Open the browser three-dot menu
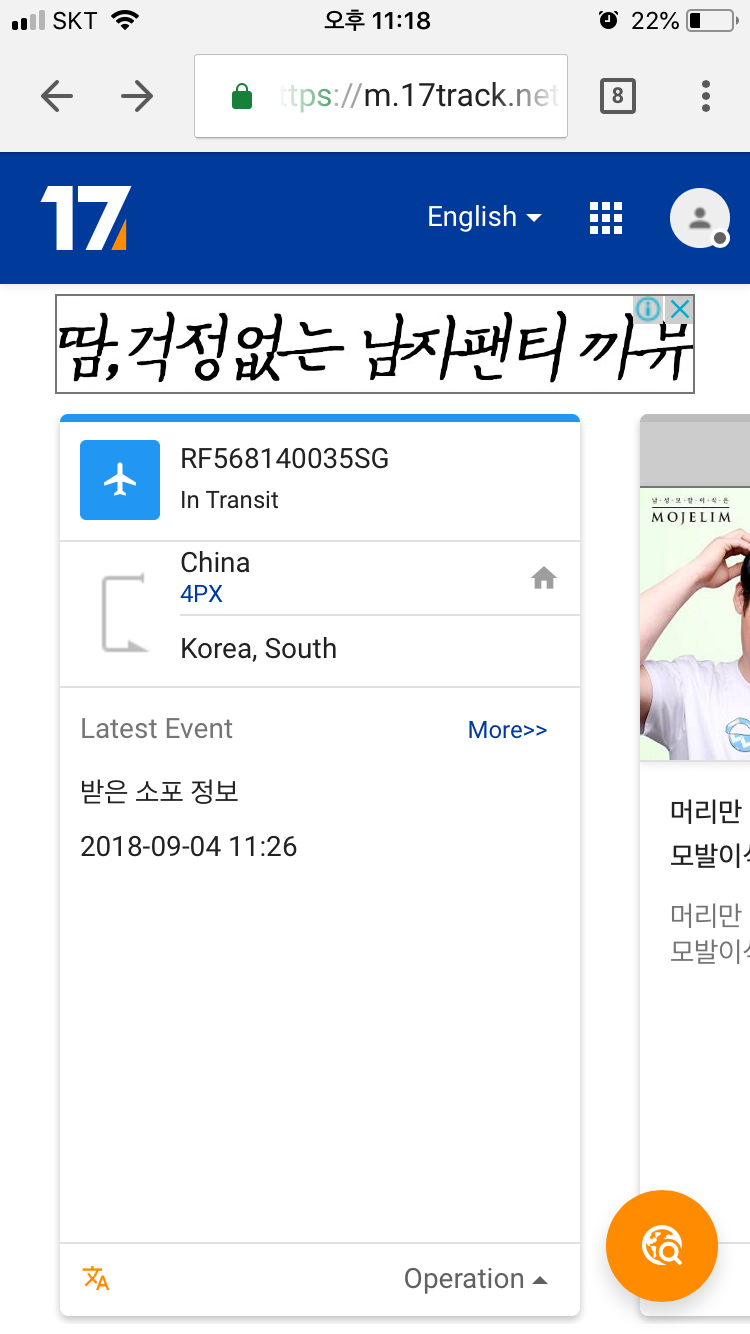This screenshot has width=750, height=1334. tap(706, 96)
